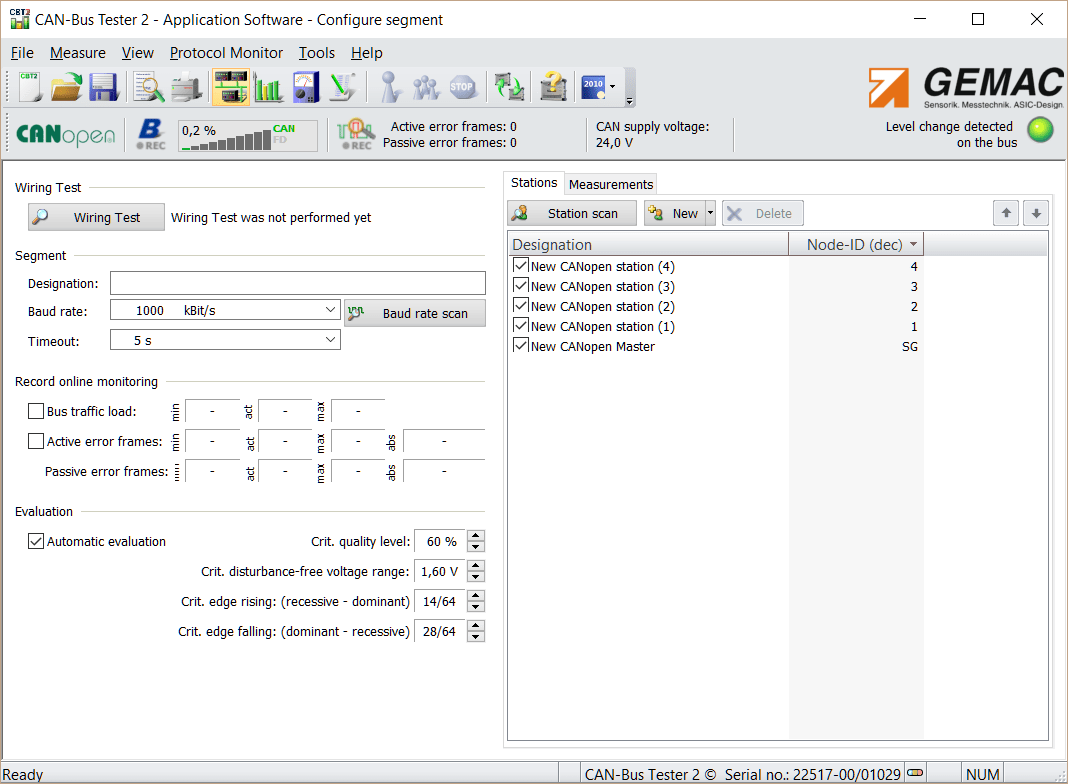Start a Station scan
The width and height of the screenshot is (1068, 784).
(572, 213)
